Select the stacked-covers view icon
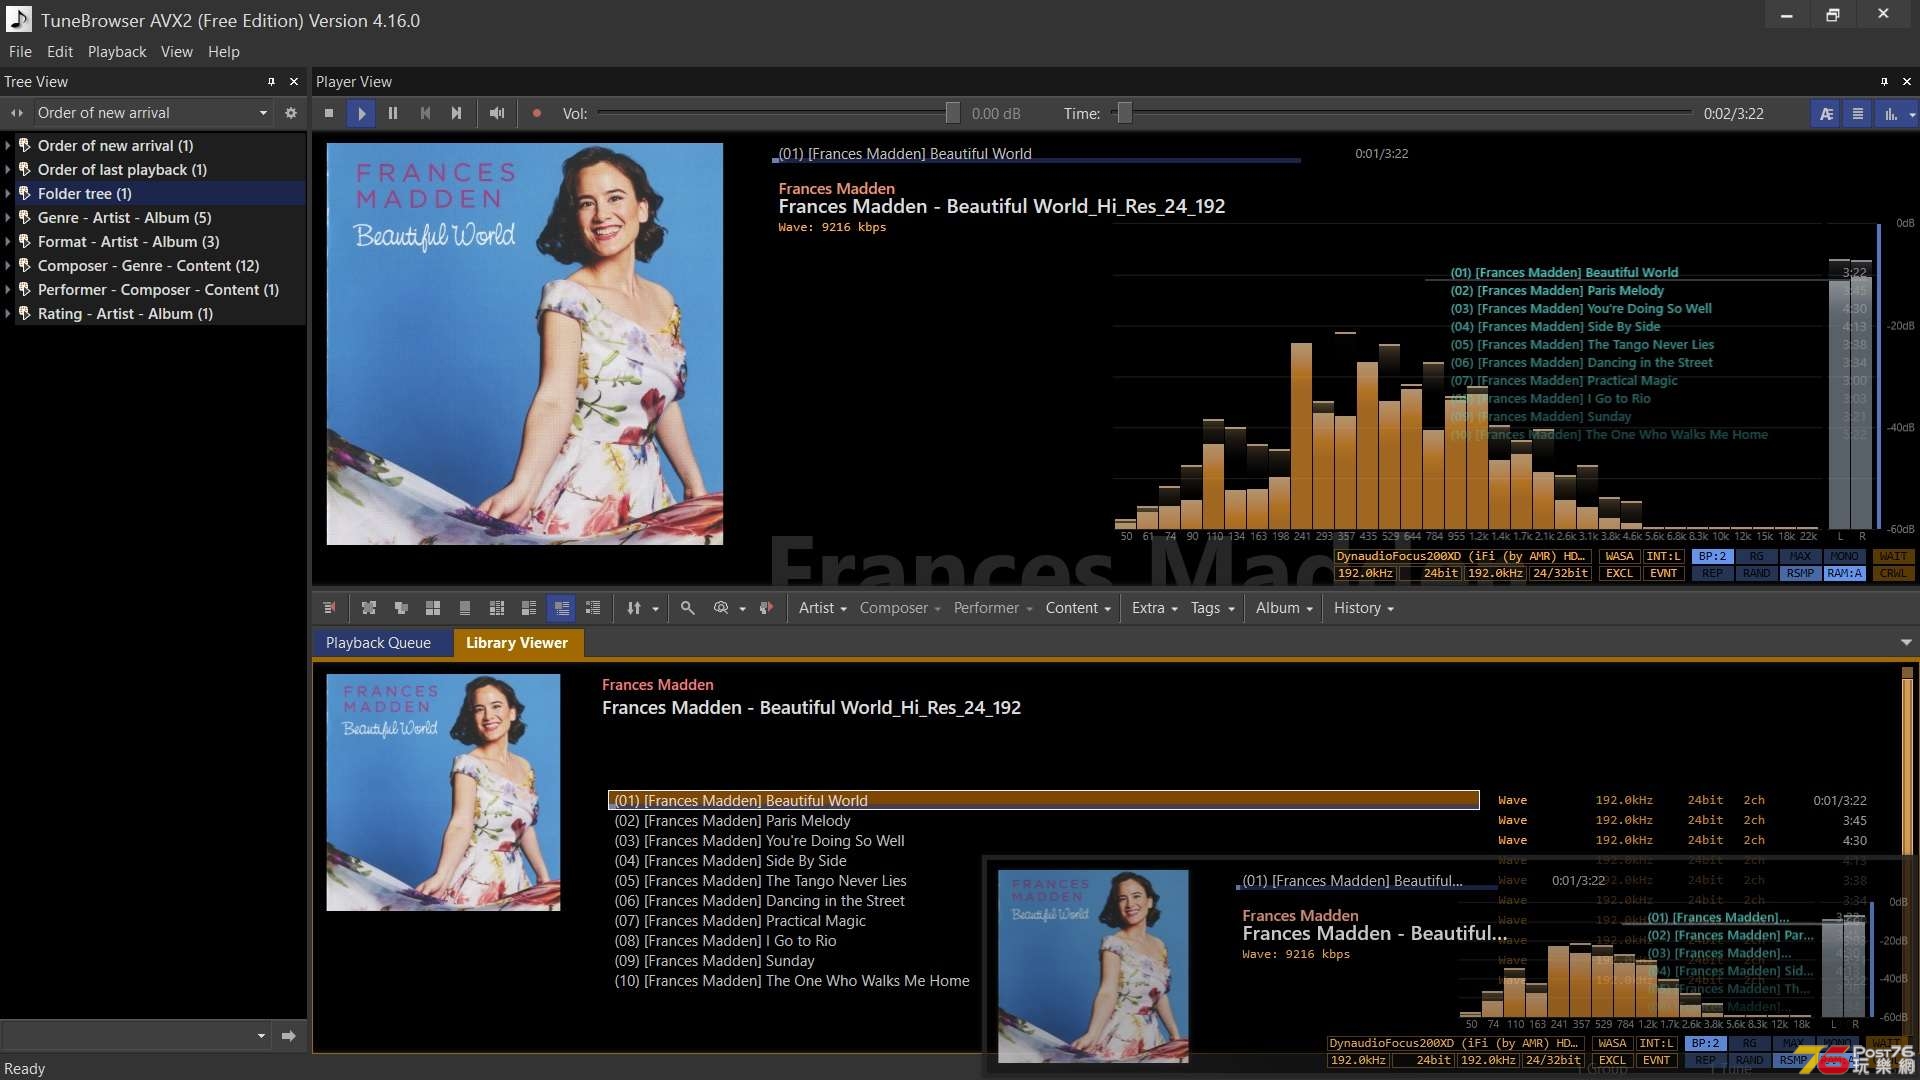The image size is (1920, 1080). click(x=401, y=608)
